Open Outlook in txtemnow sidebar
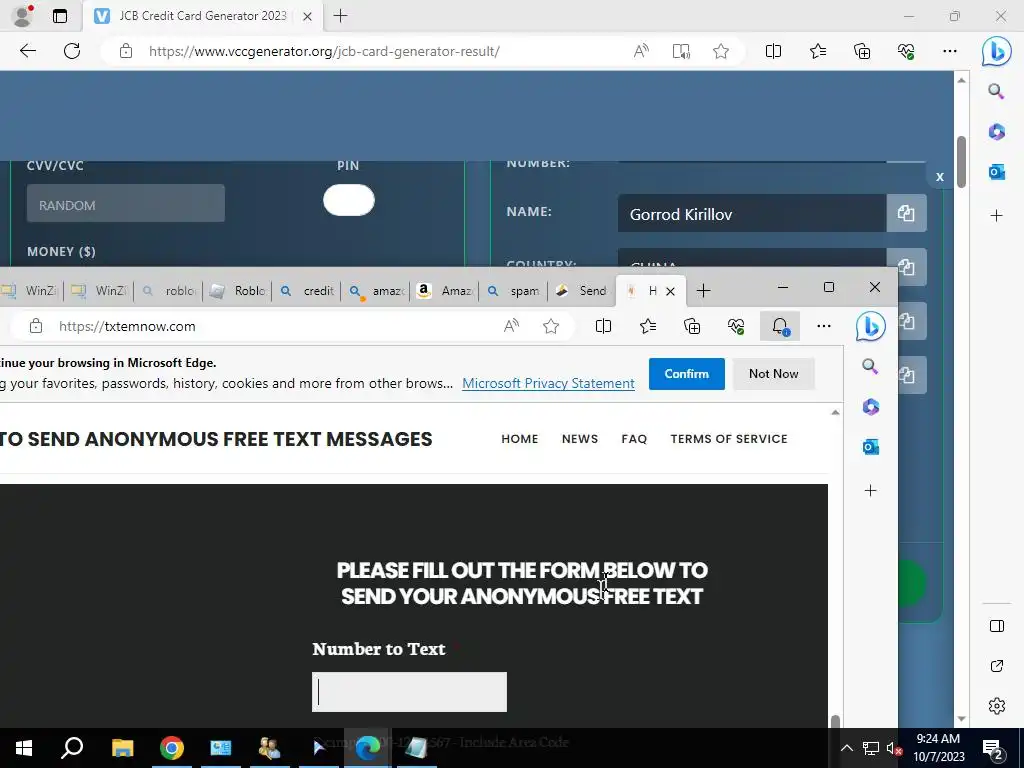1024x768 pixels. [871, 447]
